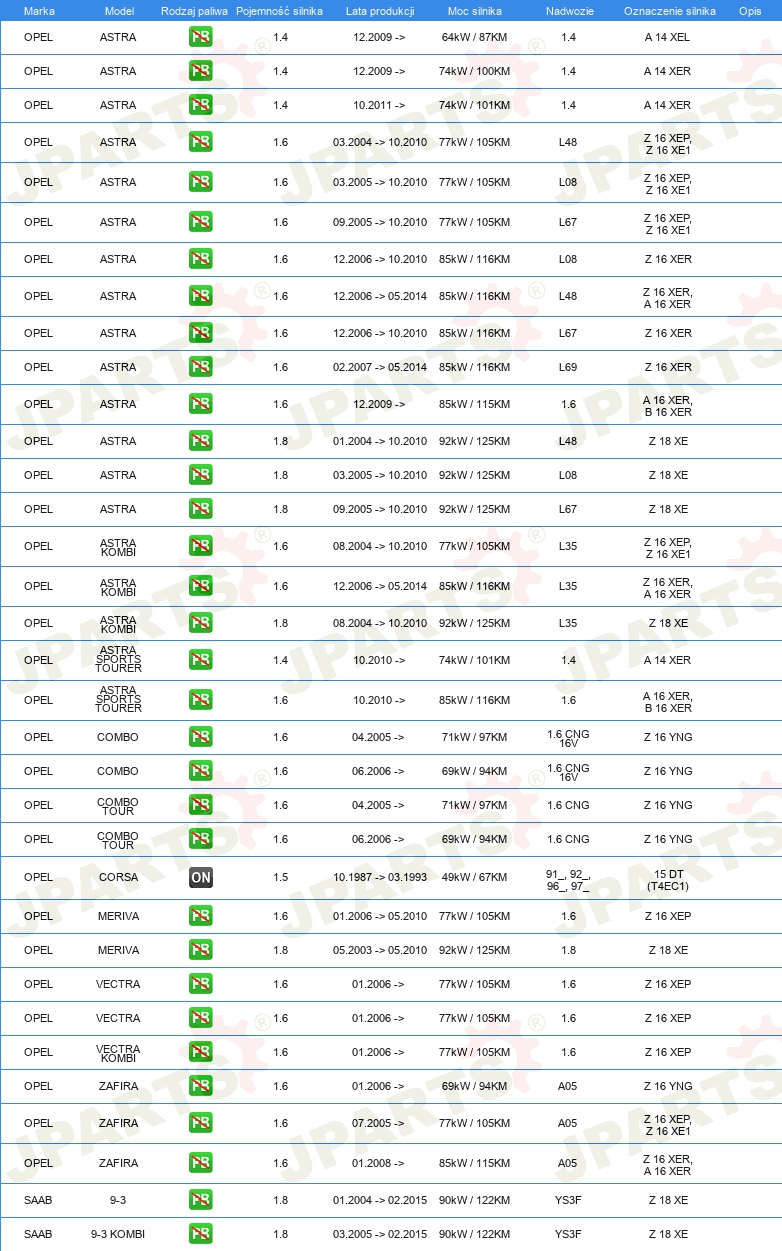Select the 05.2003 -> 05.2010 date cell
The width and height of the screenshot is (782, 1251).
380,950
